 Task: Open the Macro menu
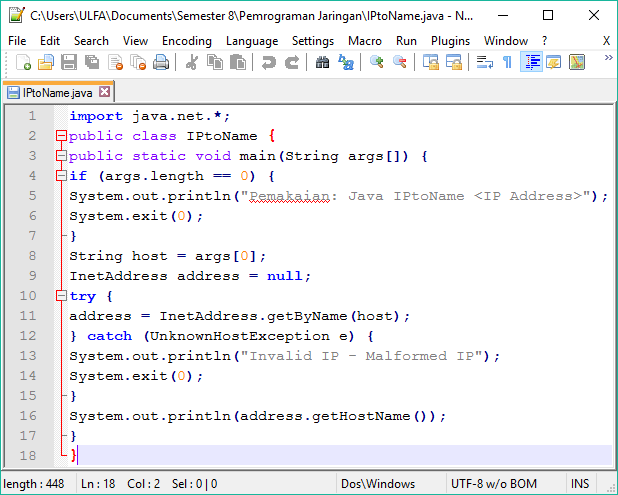(365, 41)
